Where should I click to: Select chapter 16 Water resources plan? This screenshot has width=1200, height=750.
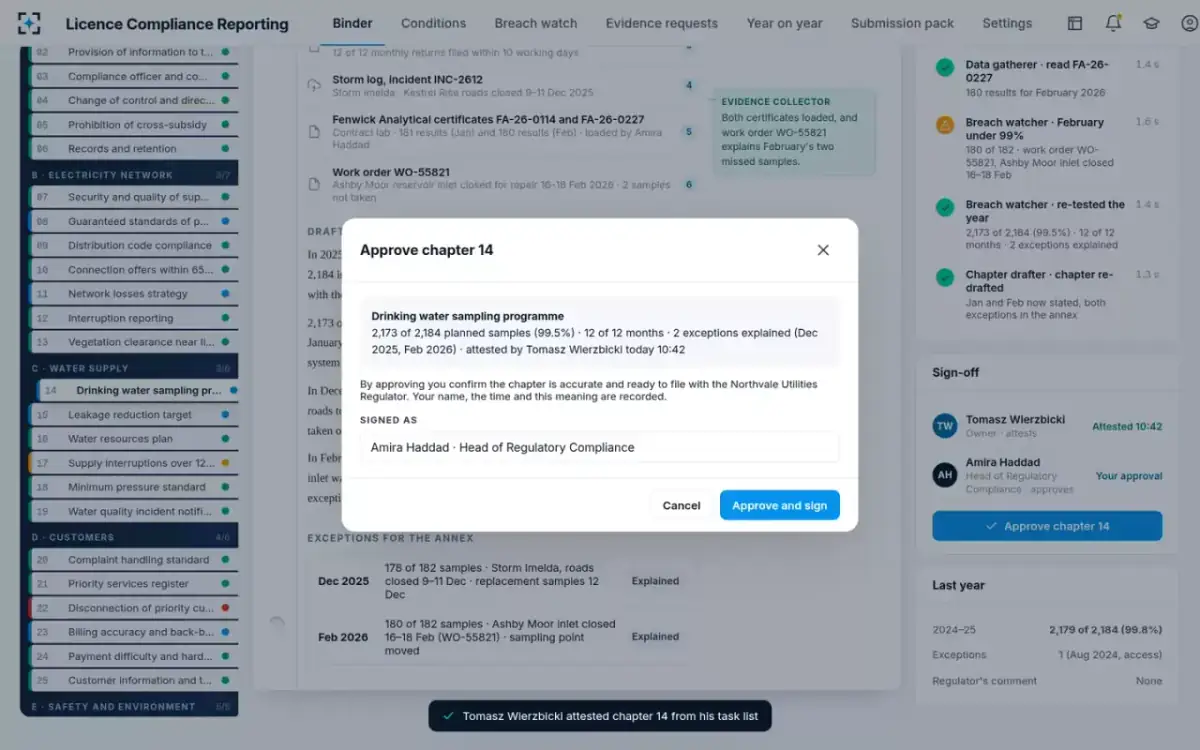[x=134, y=439]
